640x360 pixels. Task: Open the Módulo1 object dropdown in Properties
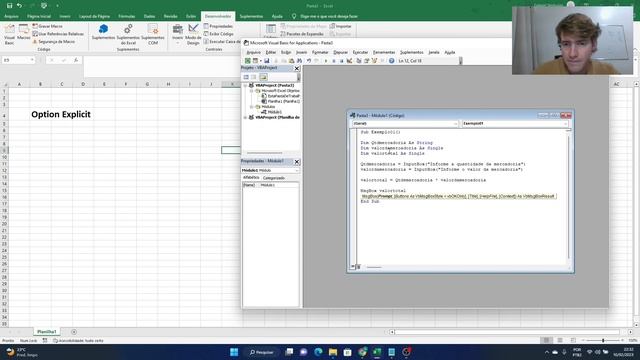pos(297,170)
